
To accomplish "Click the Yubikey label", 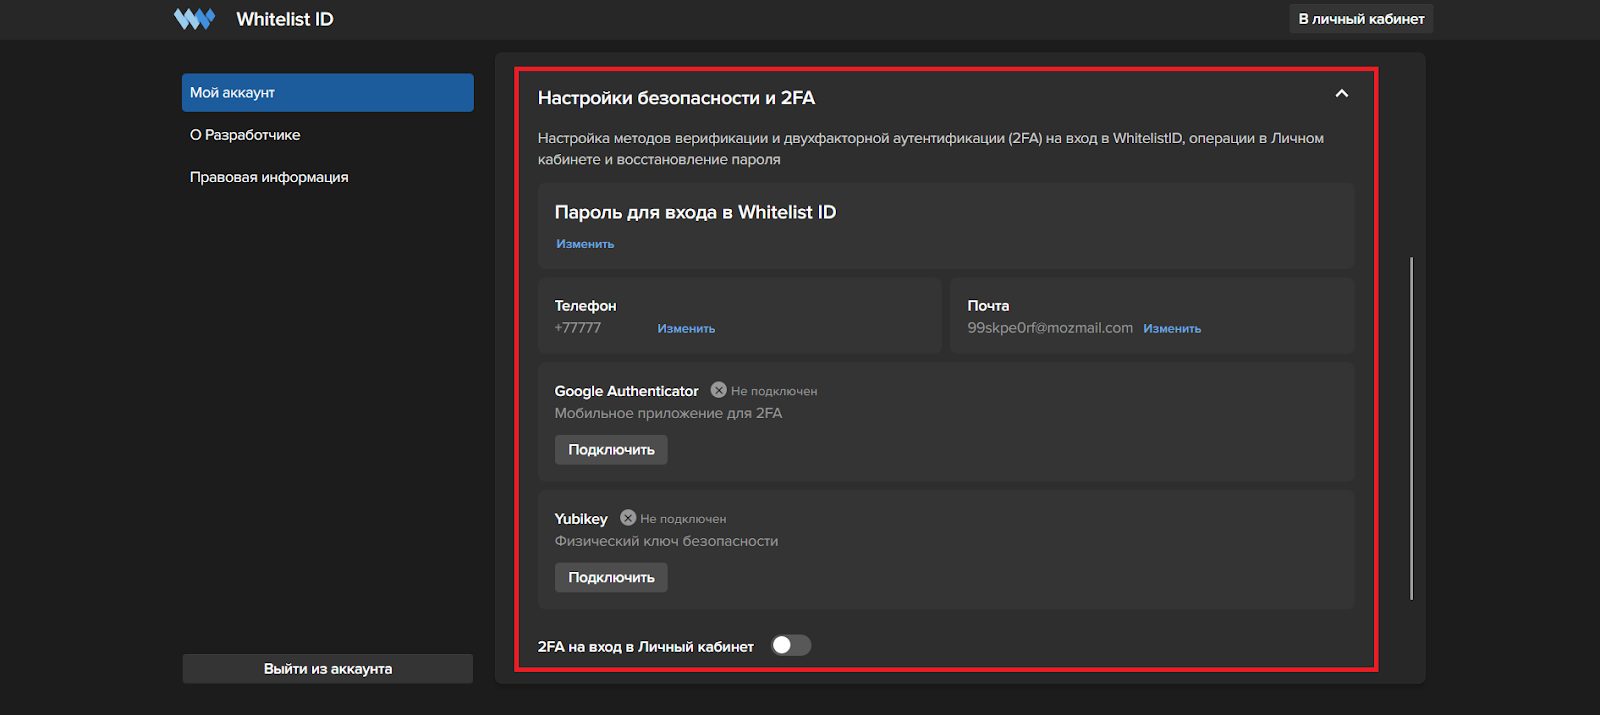I will point(581,519).
